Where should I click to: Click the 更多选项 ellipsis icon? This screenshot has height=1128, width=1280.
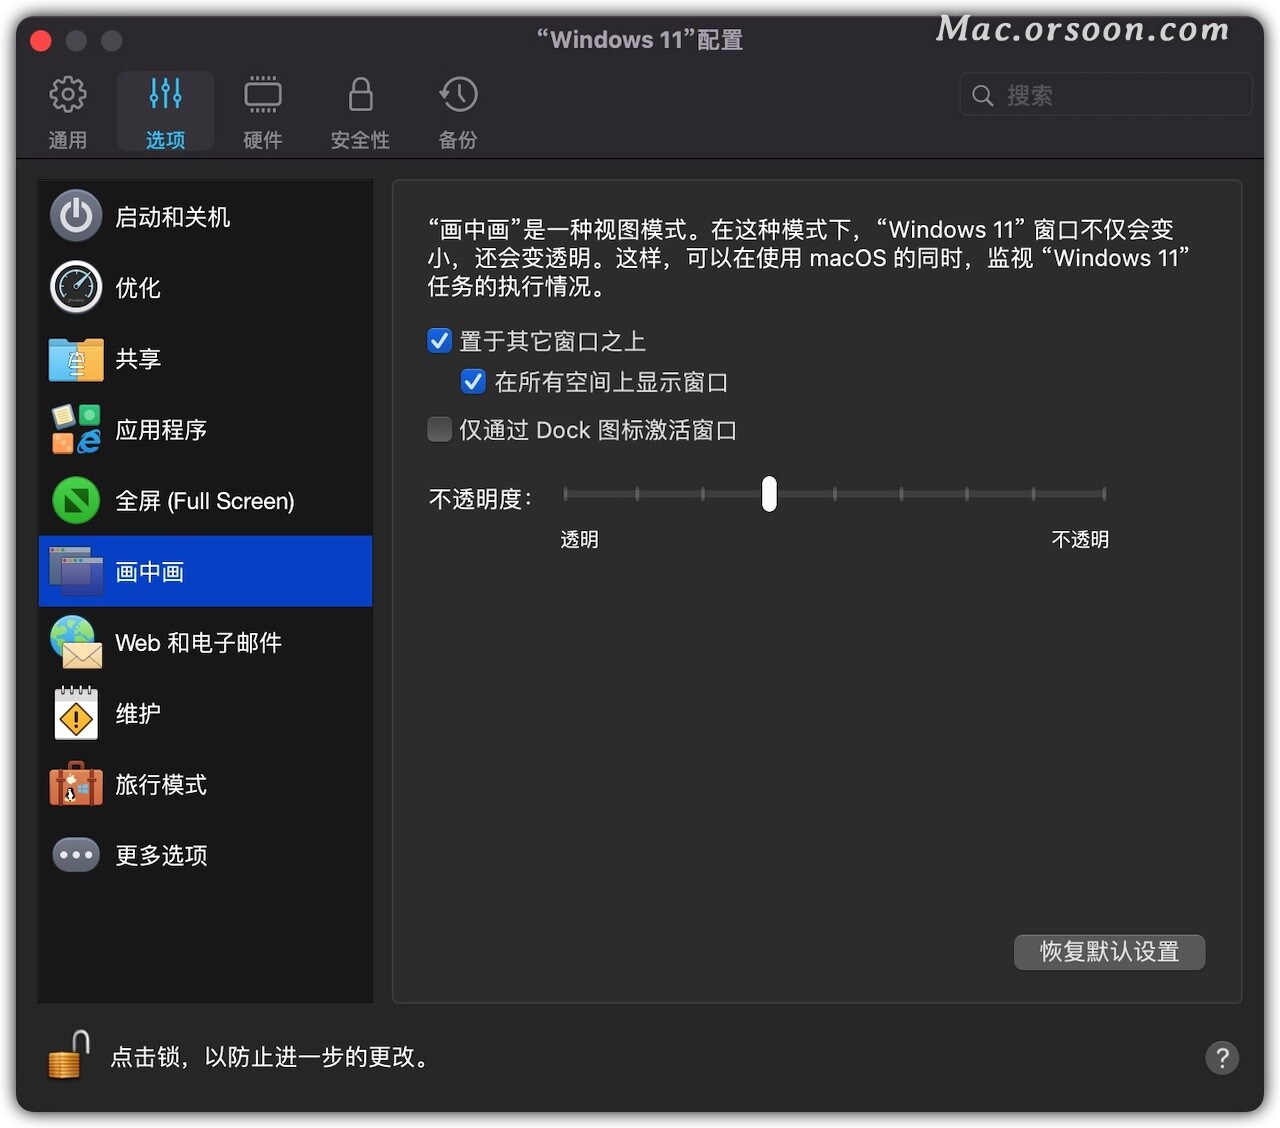(76, 855)
